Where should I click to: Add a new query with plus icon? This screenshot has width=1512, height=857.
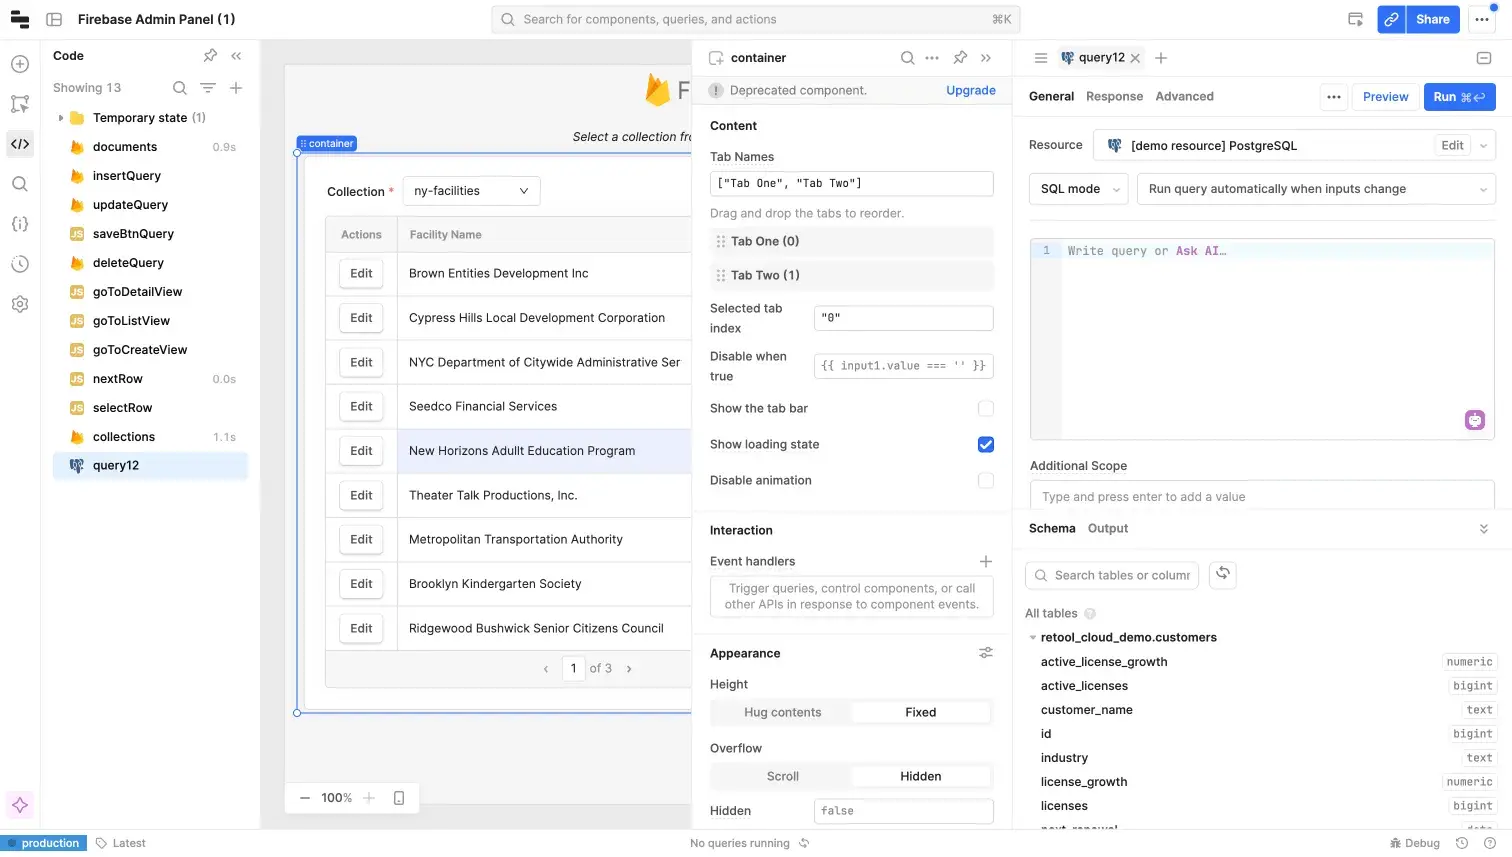coord(236,88)
